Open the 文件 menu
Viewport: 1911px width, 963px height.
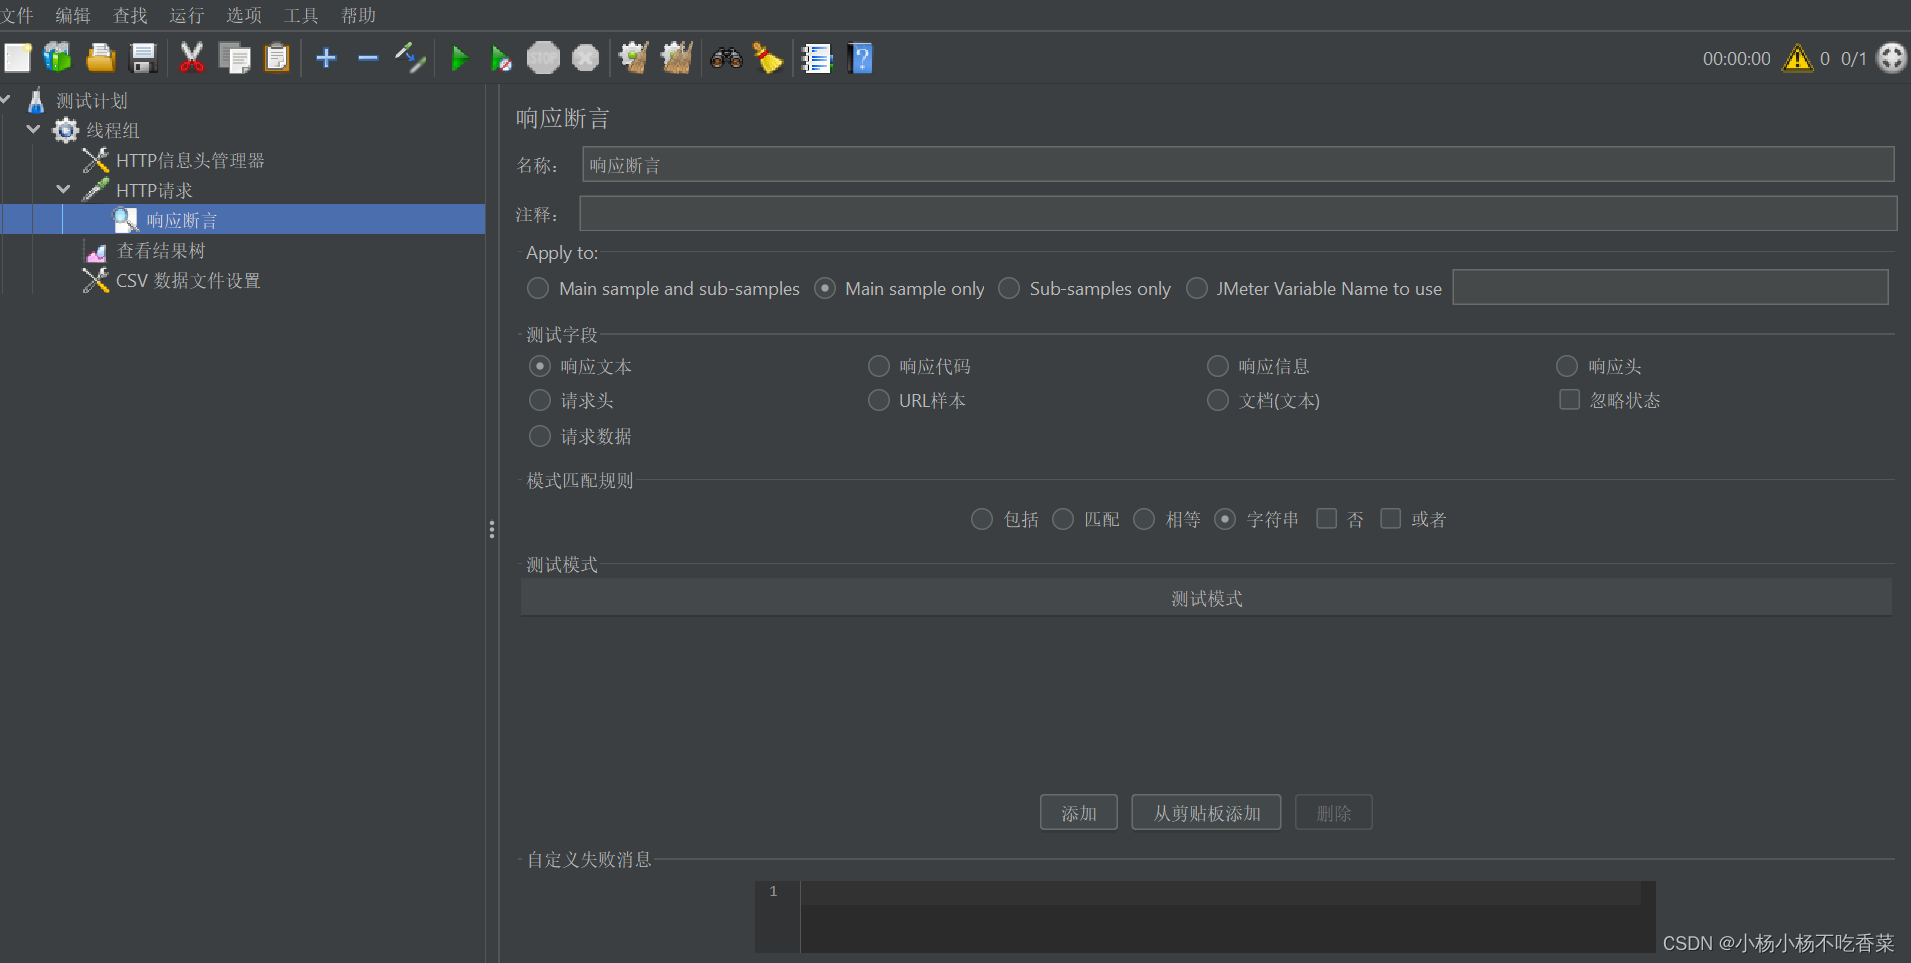point(16,15)
